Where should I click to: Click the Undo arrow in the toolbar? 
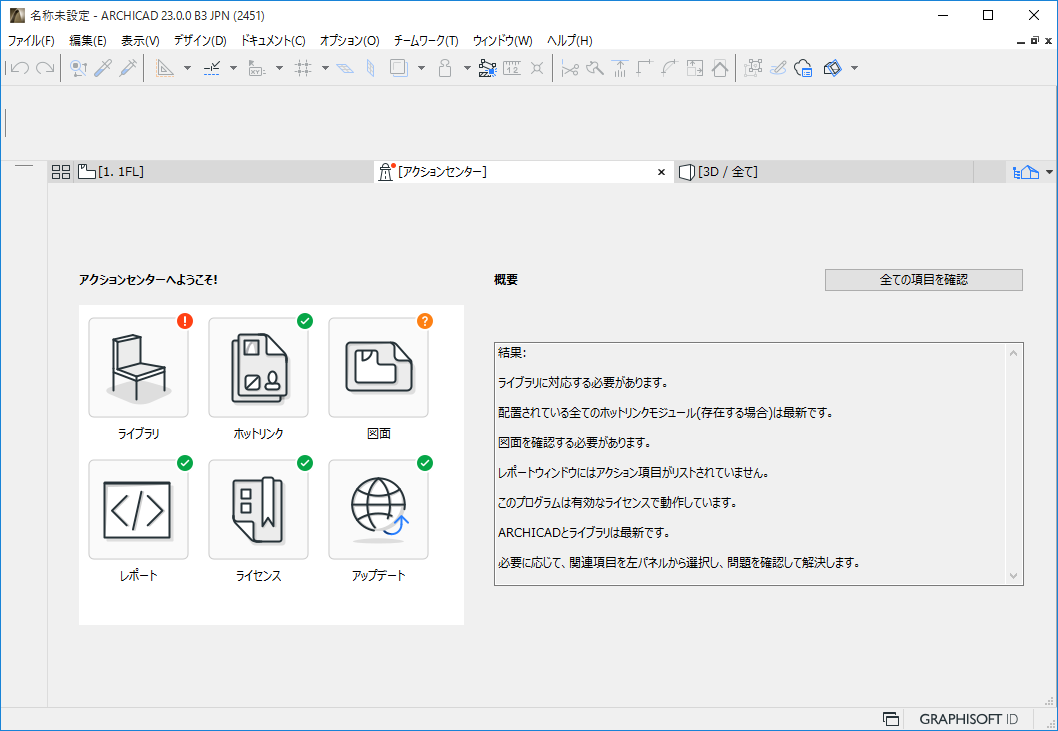click(20, 68)
